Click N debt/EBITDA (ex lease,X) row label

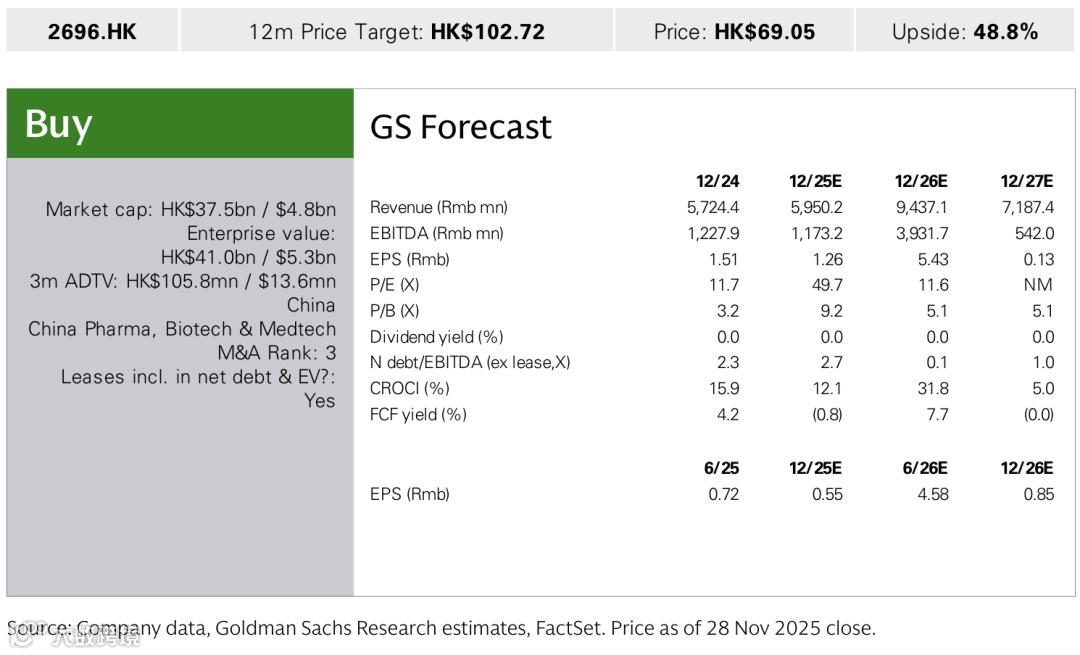click(x=470, y=362)
